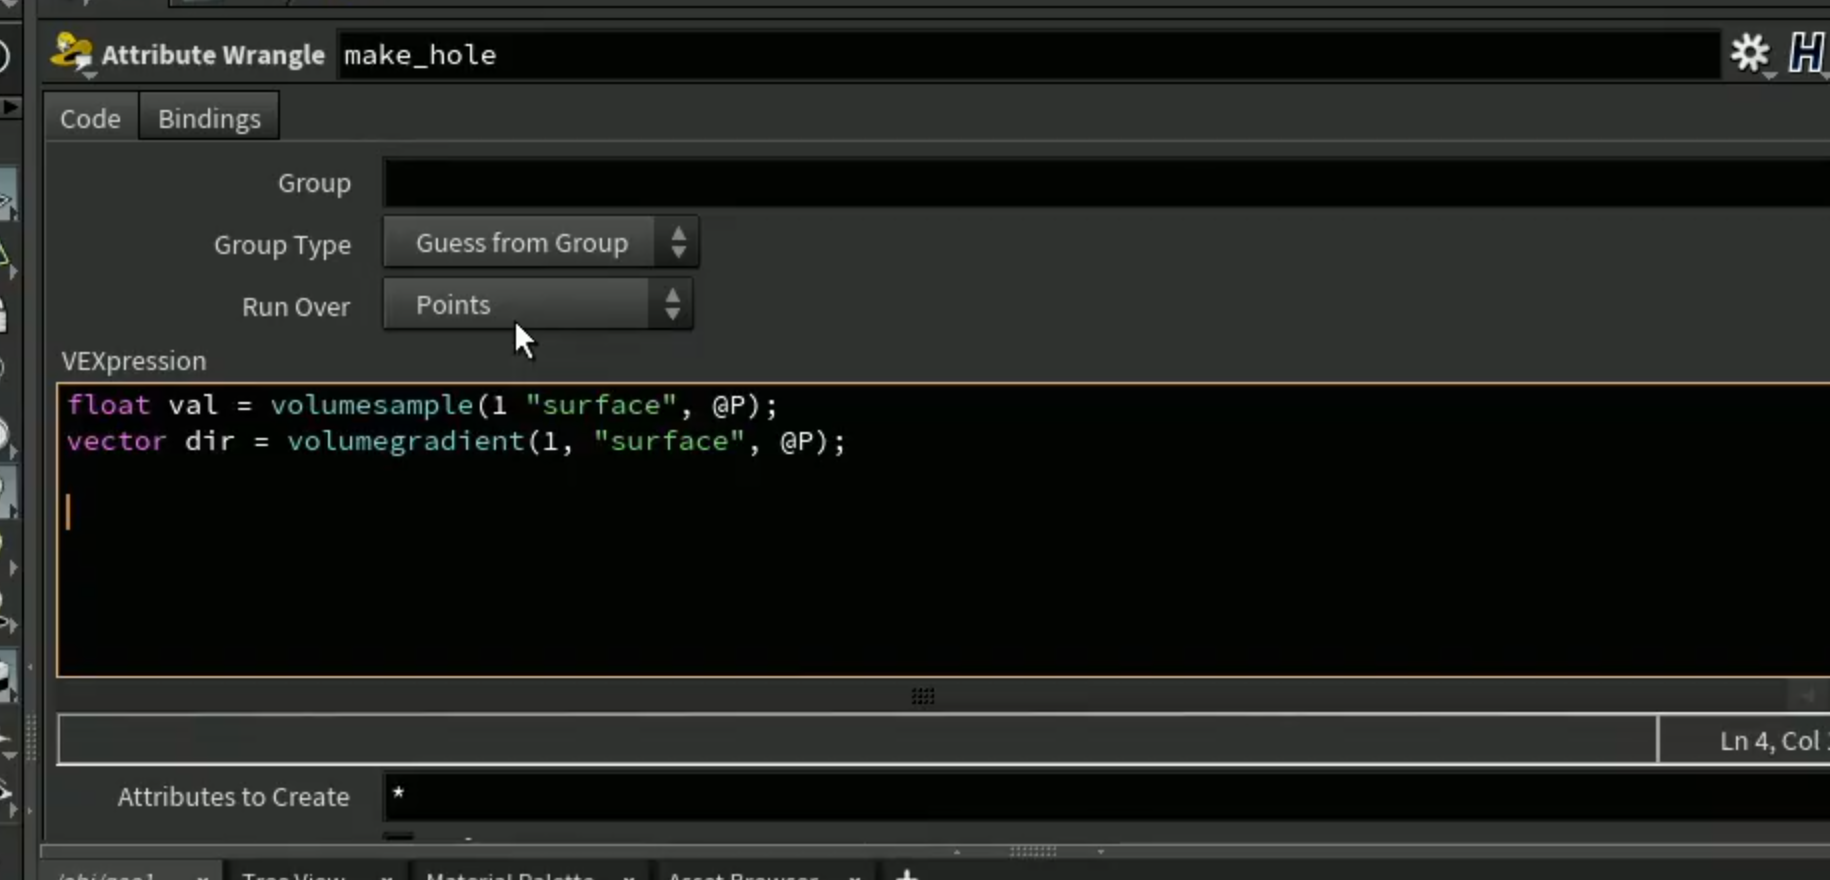Click the lower splitter grip handle
Image resolution: width=1830 pixels, height=880 pixels.
[x=1033, y=851]
